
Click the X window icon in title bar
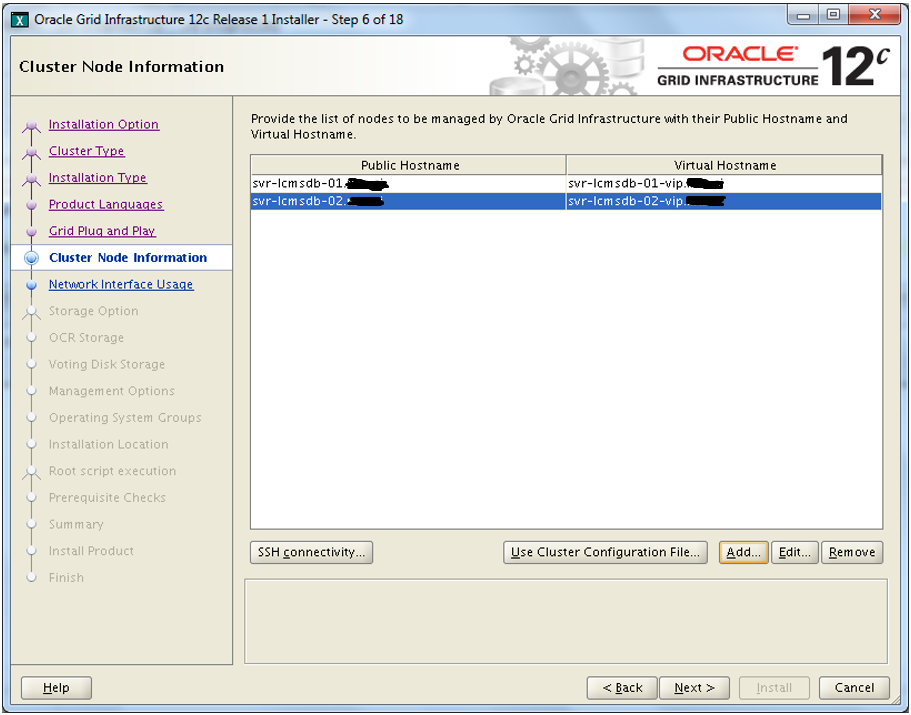[x=20, y=20]
